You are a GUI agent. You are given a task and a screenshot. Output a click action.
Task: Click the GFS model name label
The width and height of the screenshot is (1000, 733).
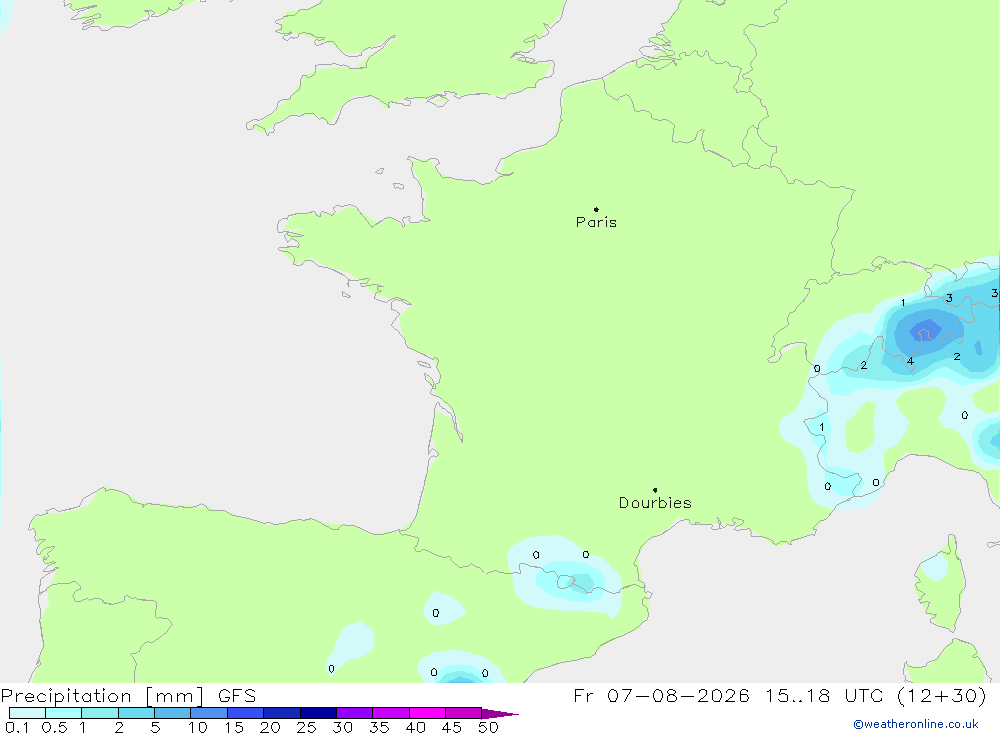(x=237, y=696)
